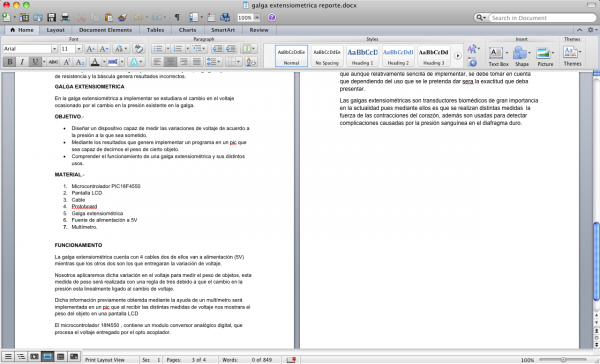Open the zoom percentage dropdown in toolbar
This screenshot has height=364, width=600.
pos(257,18)
